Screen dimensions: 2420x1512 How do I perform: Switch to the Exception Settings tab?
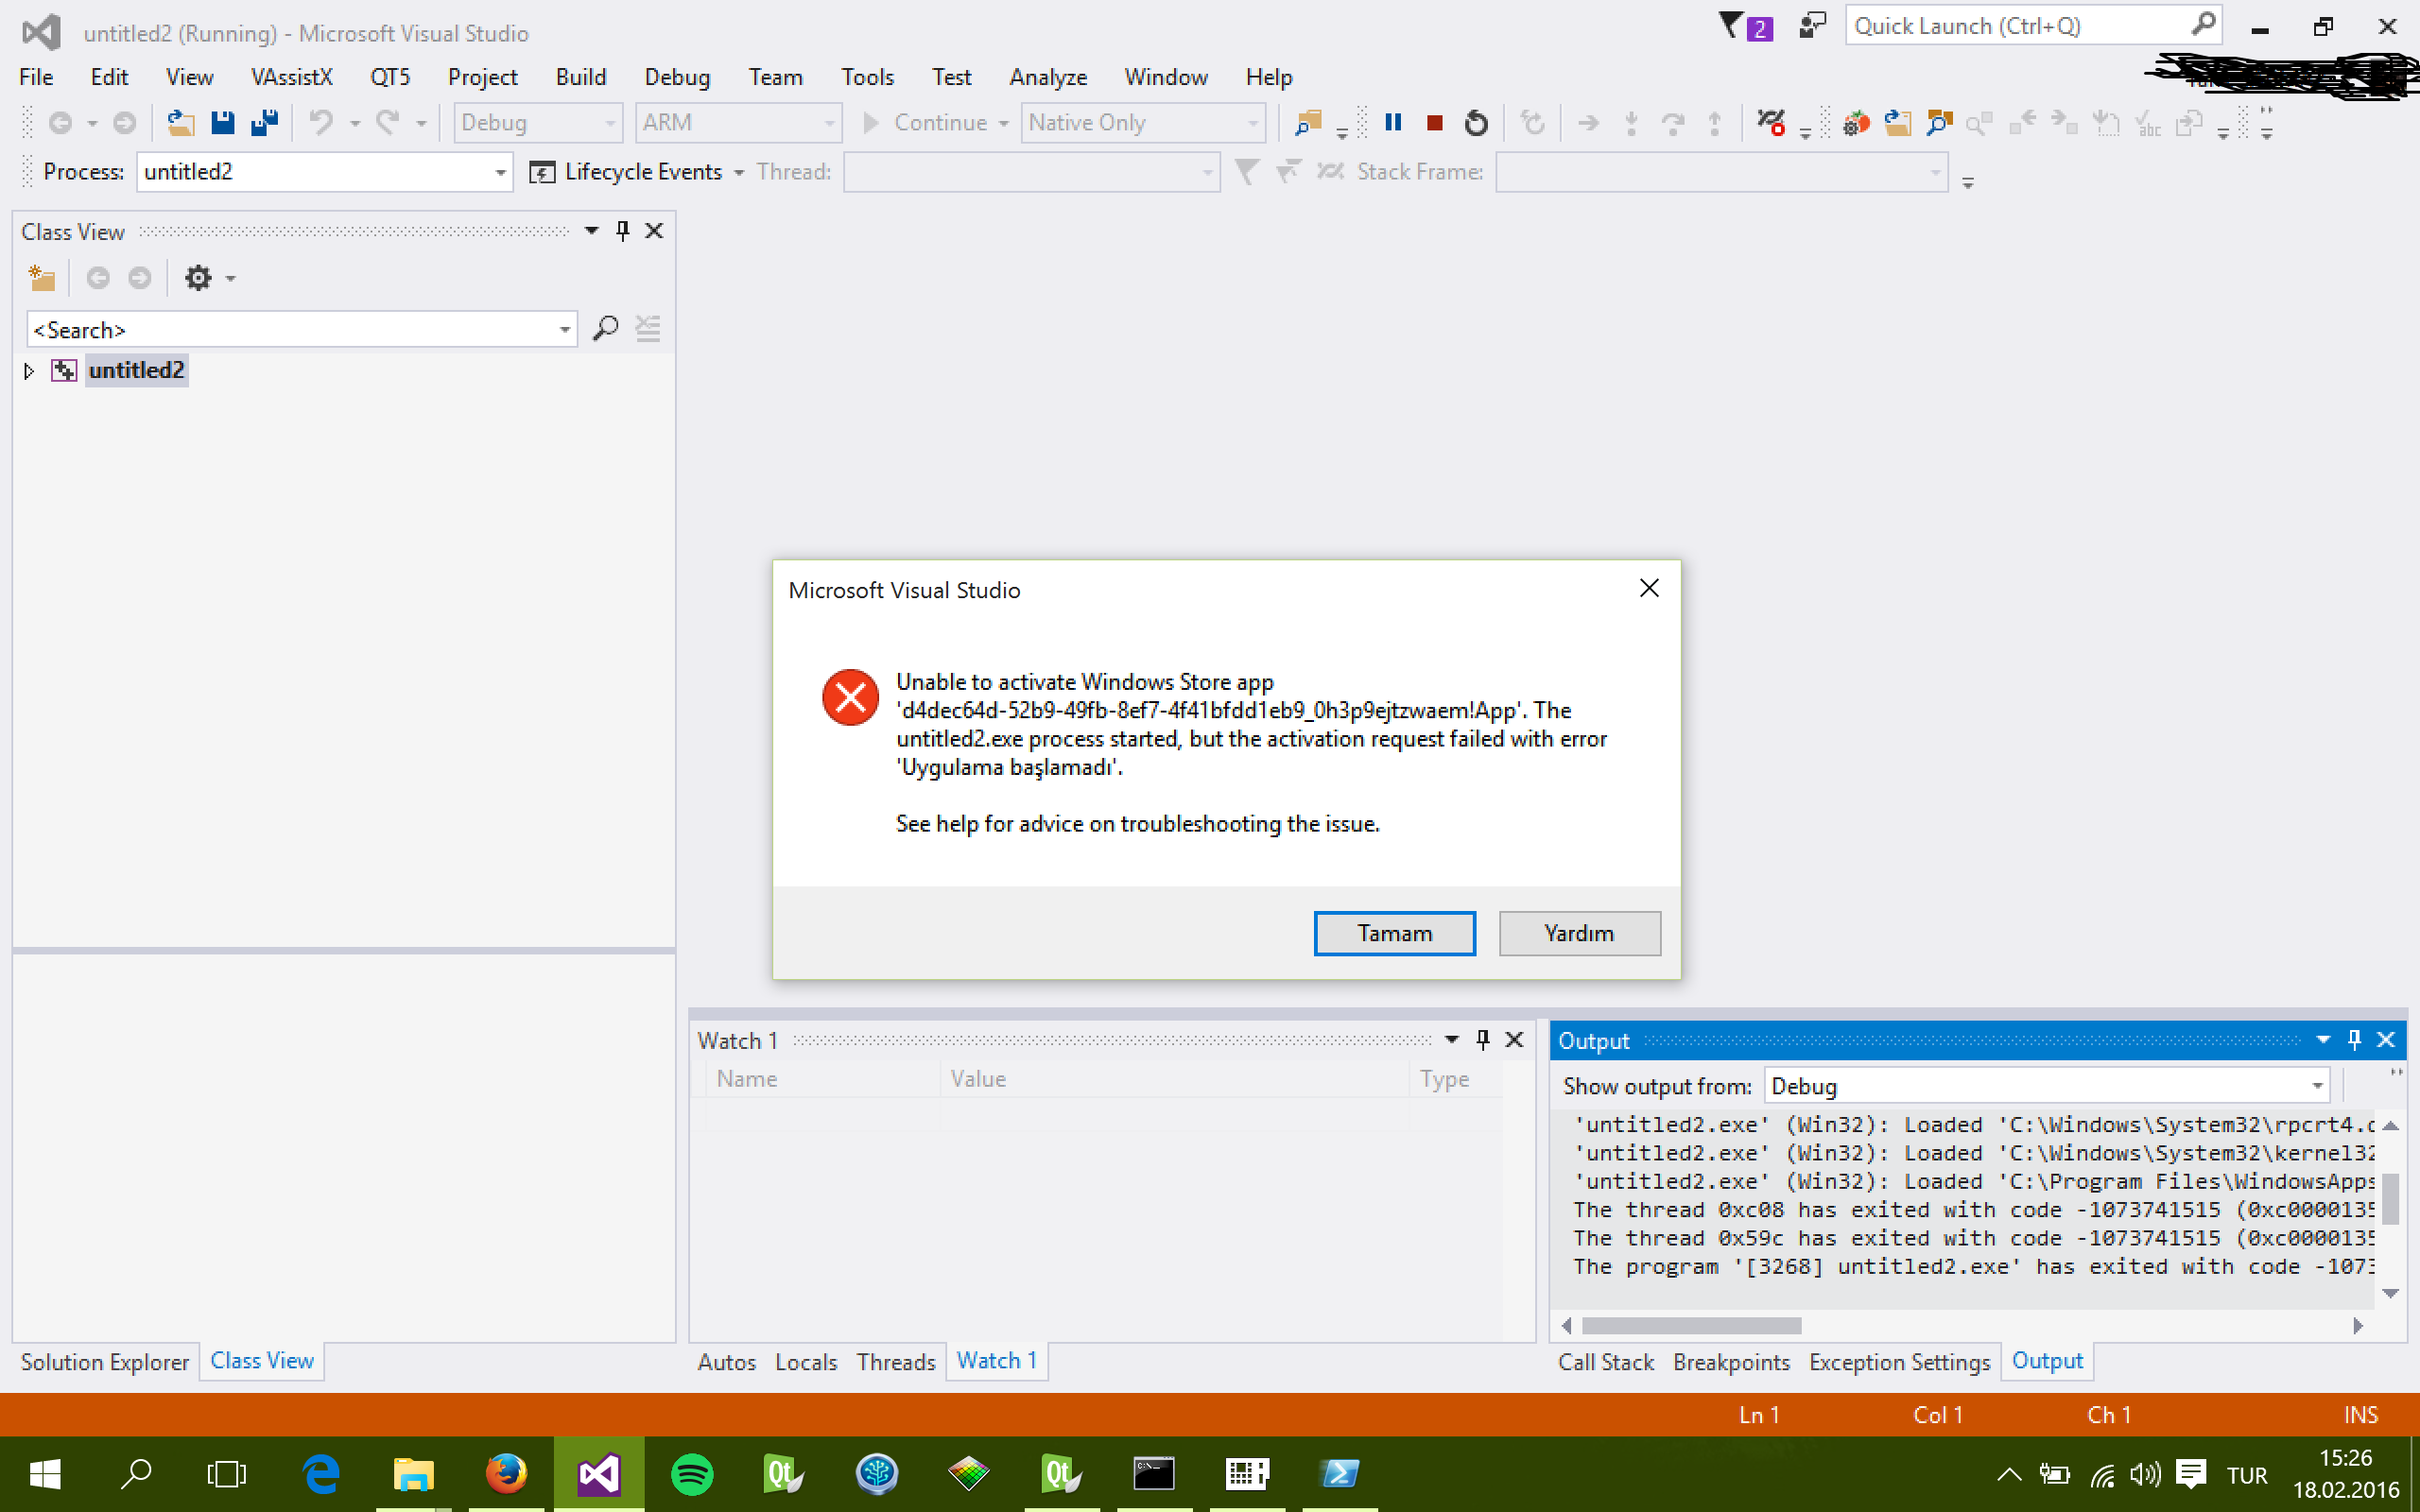(x=1899, y=1362)
